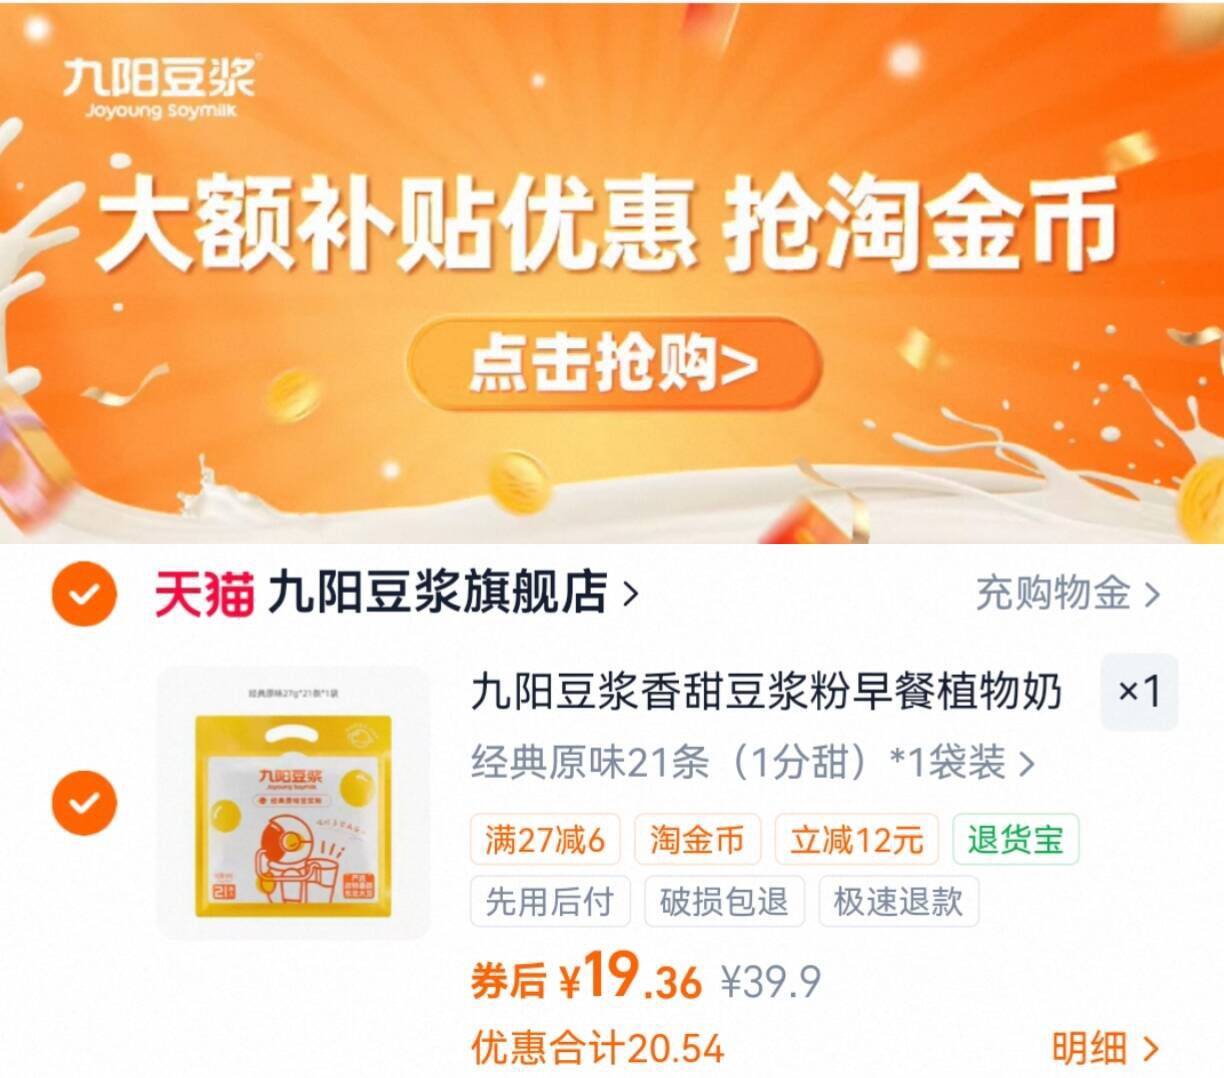The image size is (1224, 1078).
Task: Tap the 淘金币 tag
Action: coord(697,839)
